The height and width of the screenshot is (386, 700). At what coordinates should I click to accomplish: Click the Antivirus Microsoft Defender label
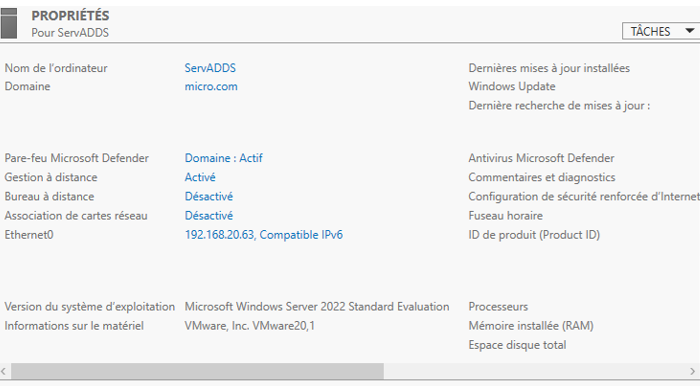coord(542,158)
